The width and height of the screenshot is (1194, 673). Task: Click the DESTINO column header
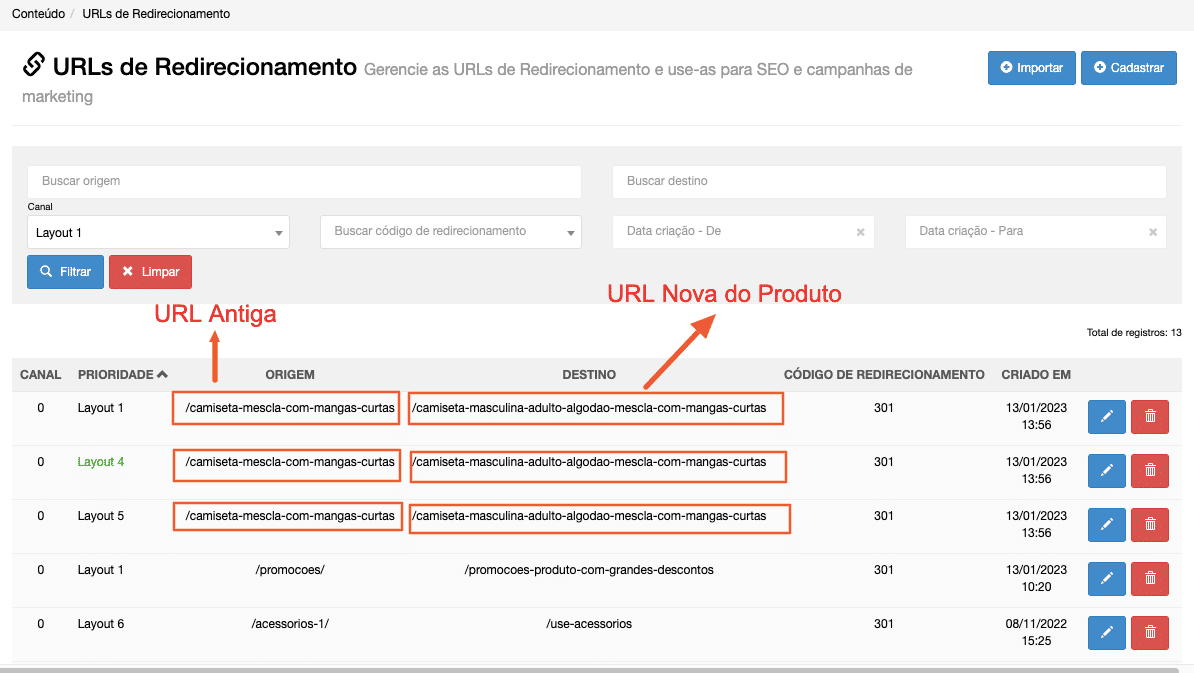589,375
